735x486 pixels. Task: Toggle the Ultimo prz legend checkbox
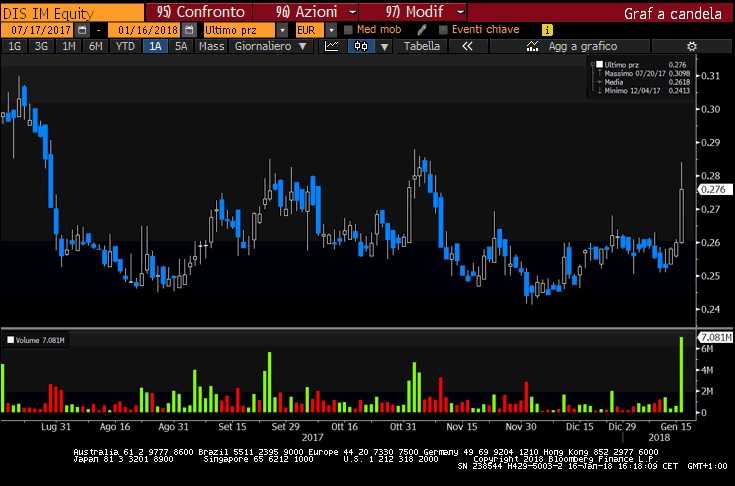(x=599, y=65)
